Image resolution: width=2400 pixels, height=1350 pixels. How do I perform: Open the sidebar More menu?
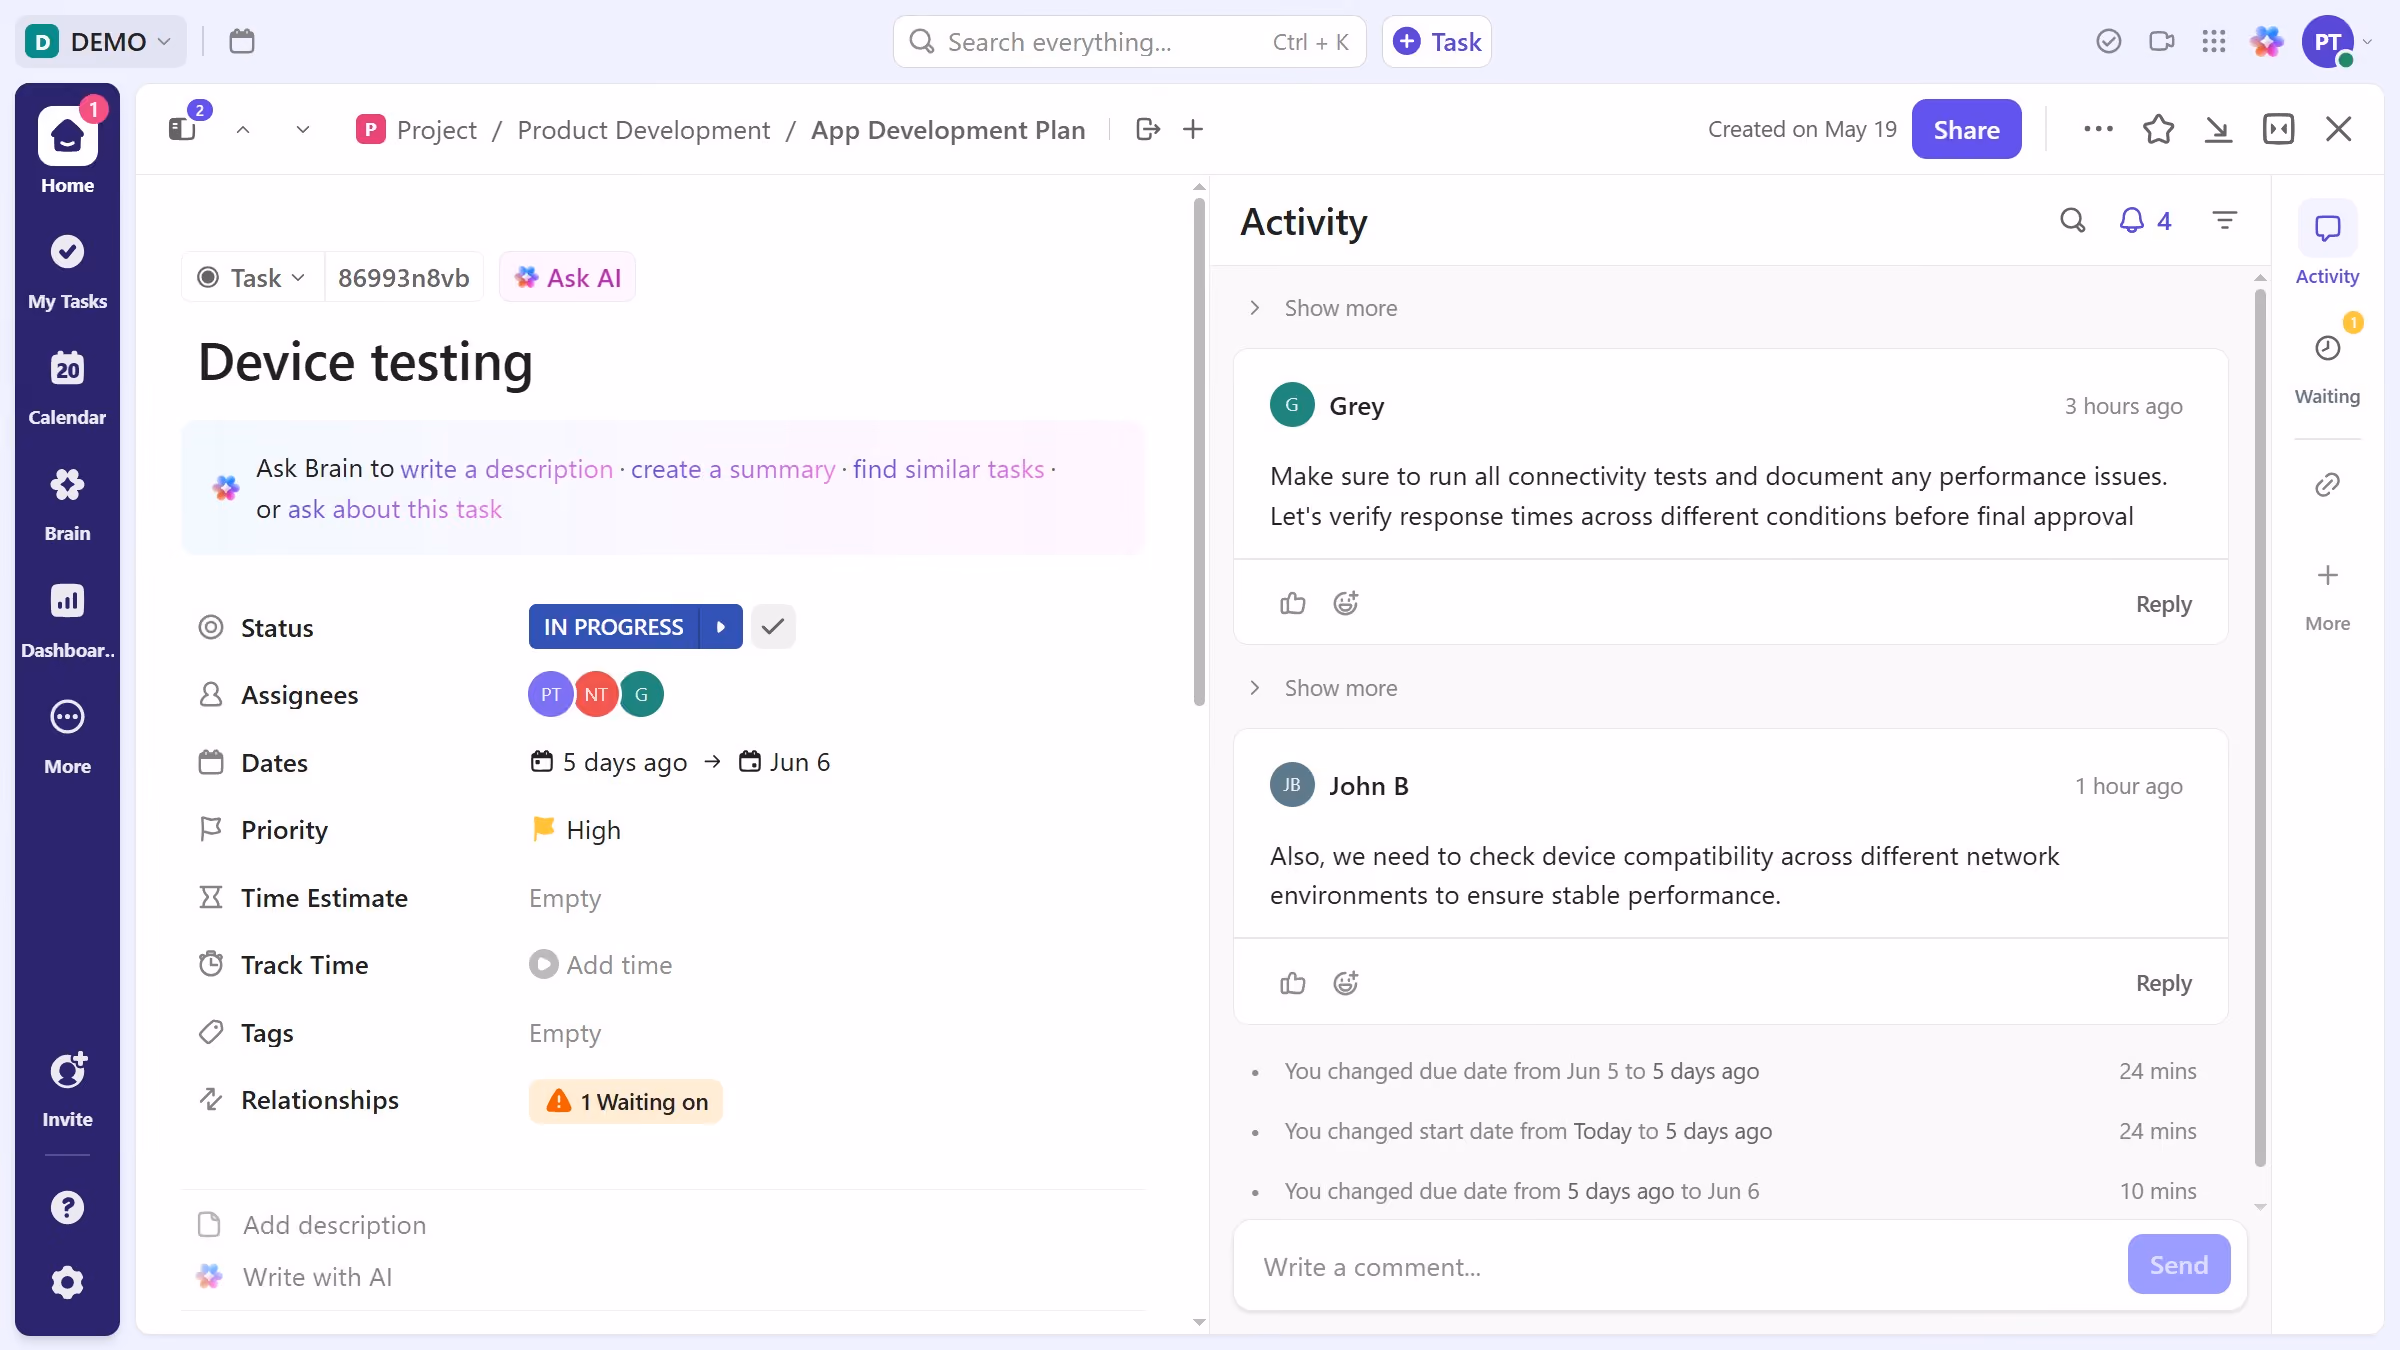tap(67, 736)
